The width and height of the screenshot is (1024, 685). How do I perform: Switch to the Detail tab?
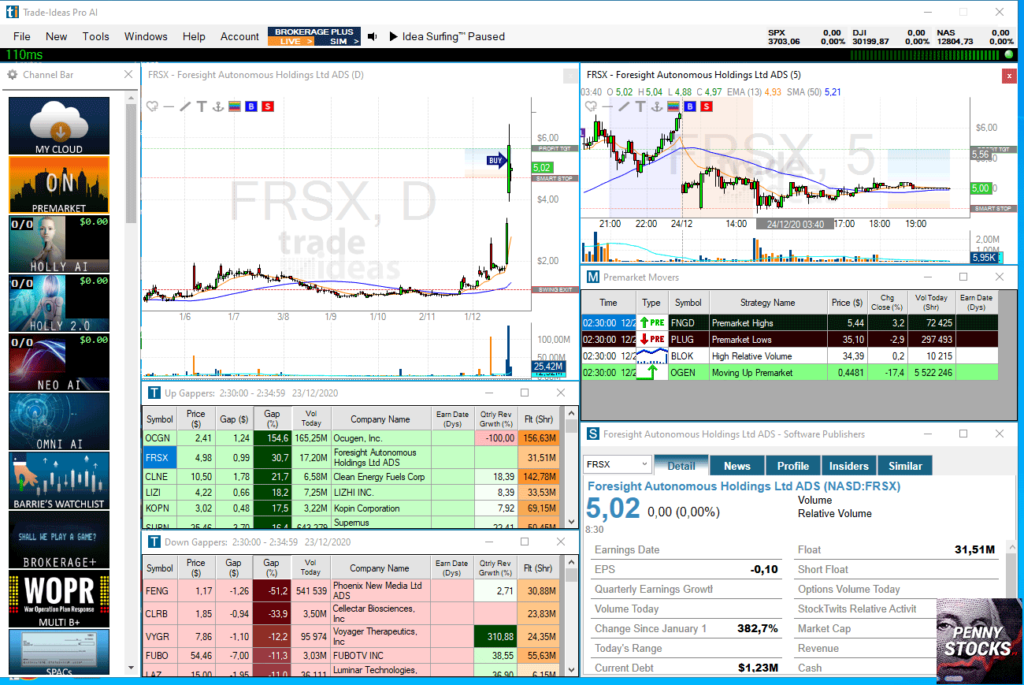[x=681, y=466]
